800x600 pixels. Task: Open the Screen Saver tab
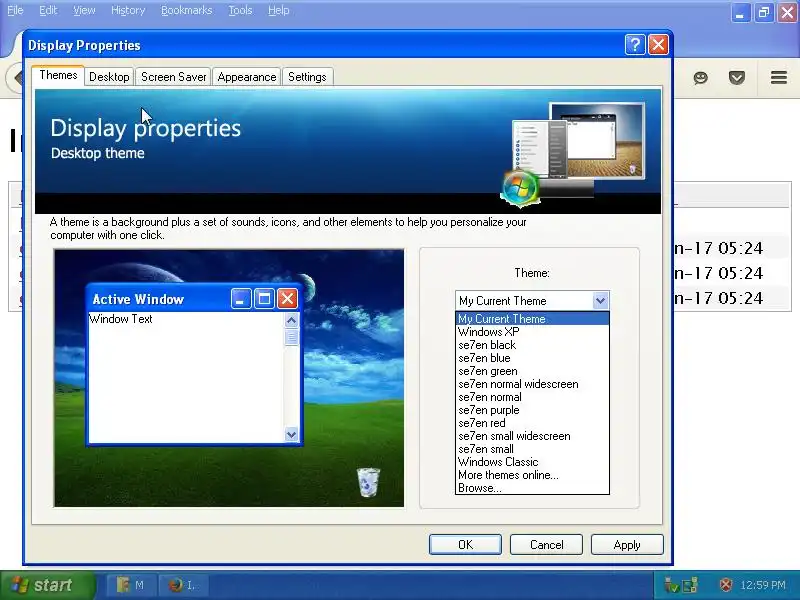click(x=173, y=77)
